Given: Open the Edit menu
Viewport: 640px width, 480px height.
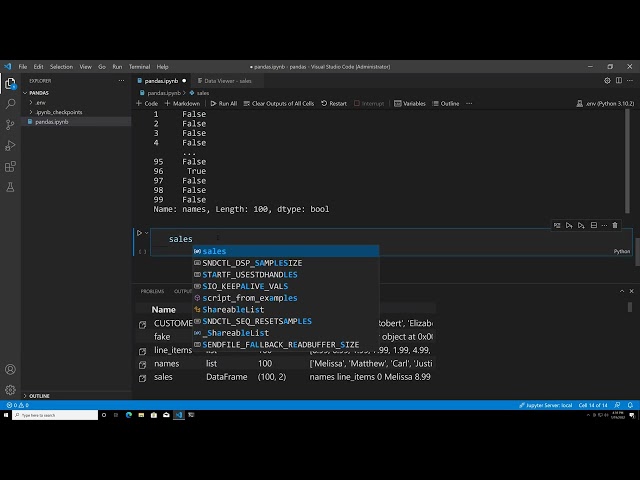Looking at the screenshot, I should pyautogui.click(x=38, y=67).
